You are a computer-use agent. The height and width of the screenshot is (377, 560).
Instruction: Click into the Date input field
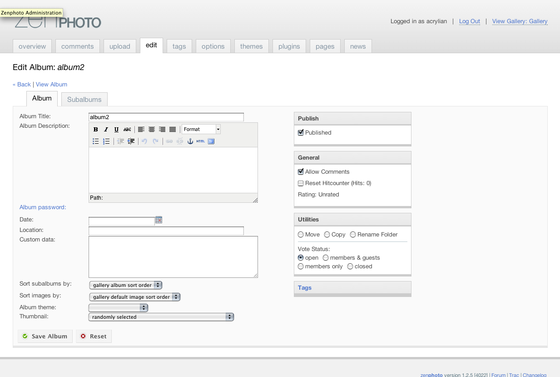click(x=121, y=221)
